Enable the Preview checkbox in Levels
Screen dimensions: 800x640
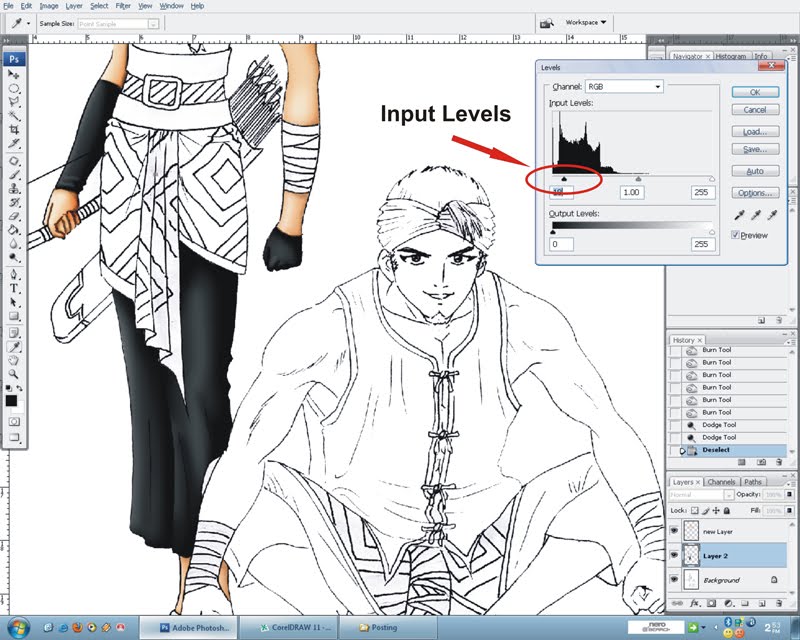(735, 235)
